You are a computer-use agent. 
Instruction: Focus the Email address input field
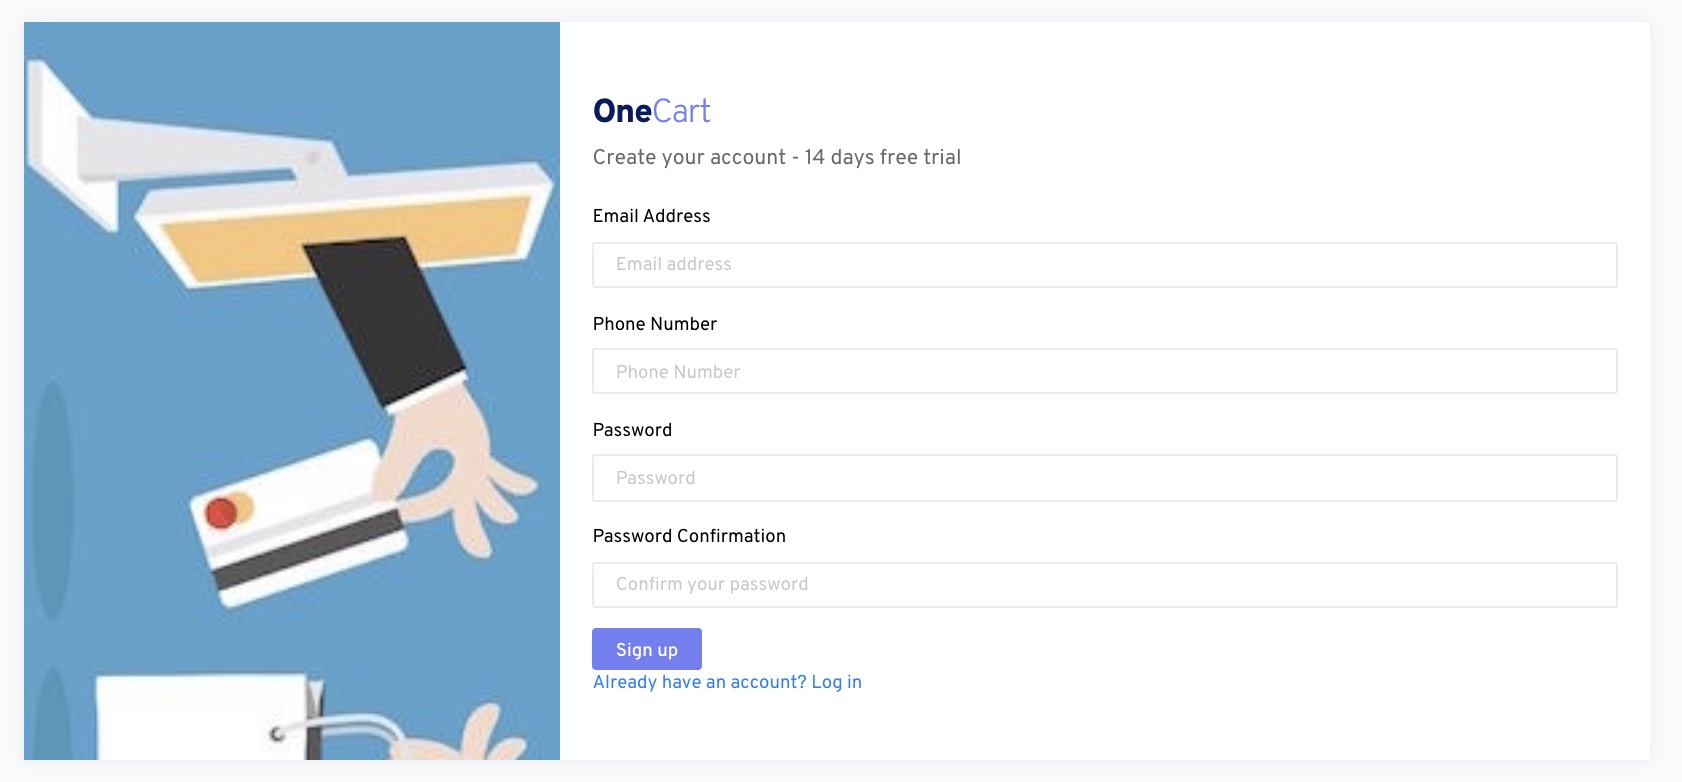pyautogui.click(x=1104, y=265)
